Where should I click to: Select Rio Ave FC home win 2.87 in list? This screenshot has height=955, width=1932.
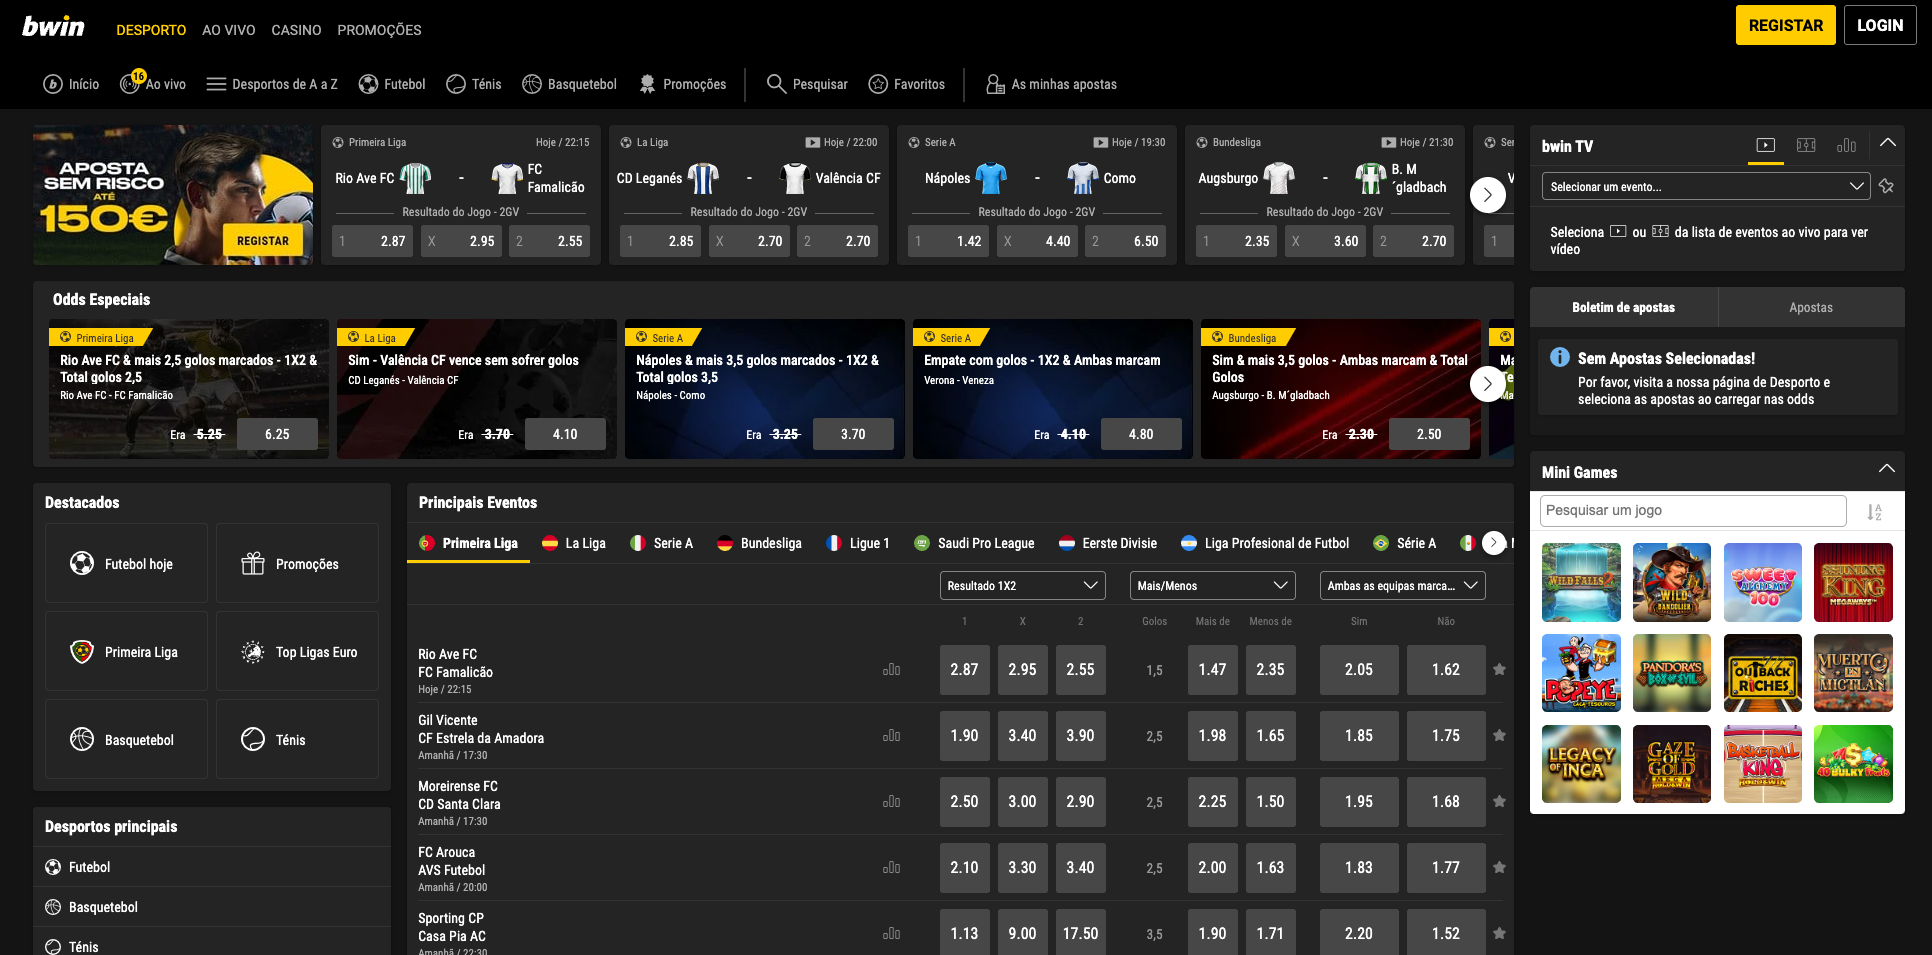964,670
